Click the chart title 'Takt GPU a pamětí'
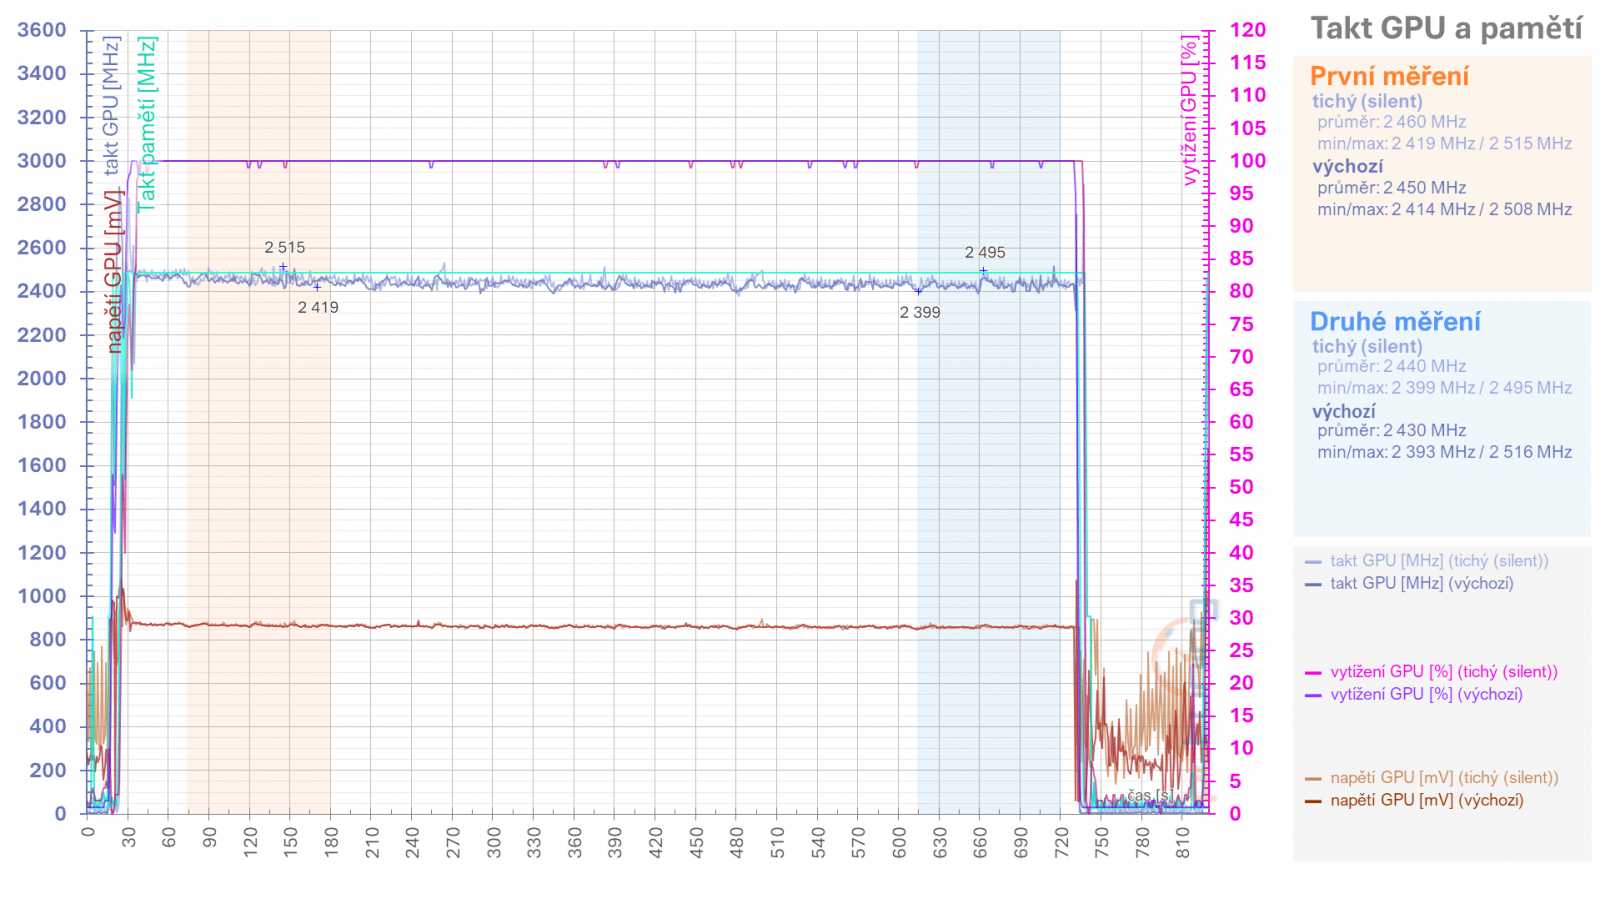Viewport: 1600px width, 899px height. point(1446,29)
